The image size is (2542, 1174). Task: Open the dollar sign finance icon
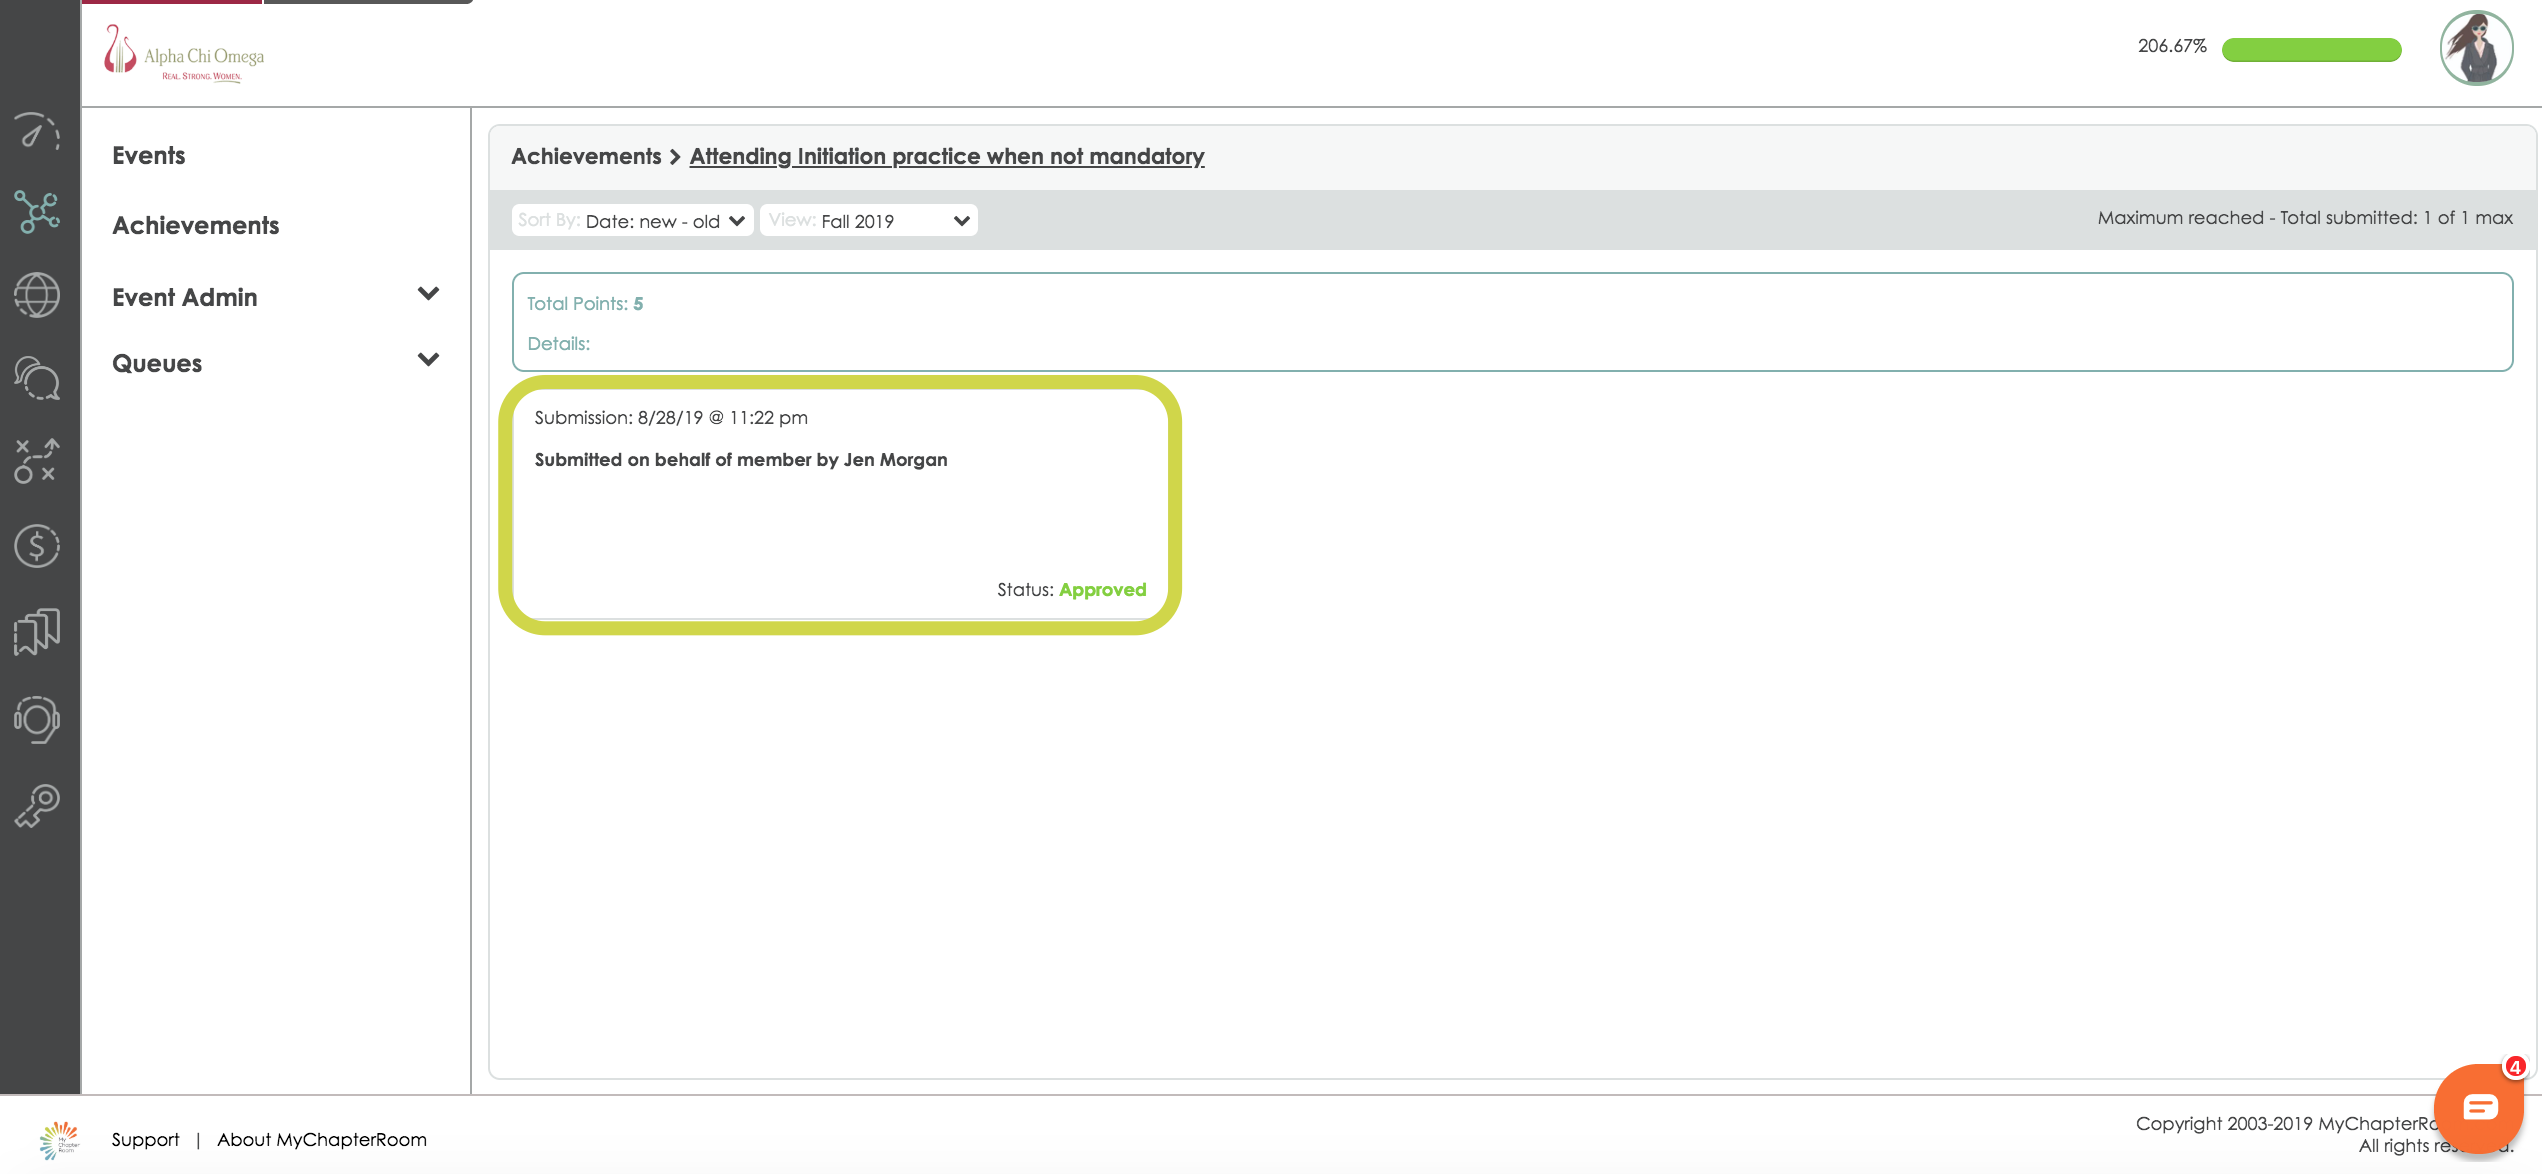point(37,546)
